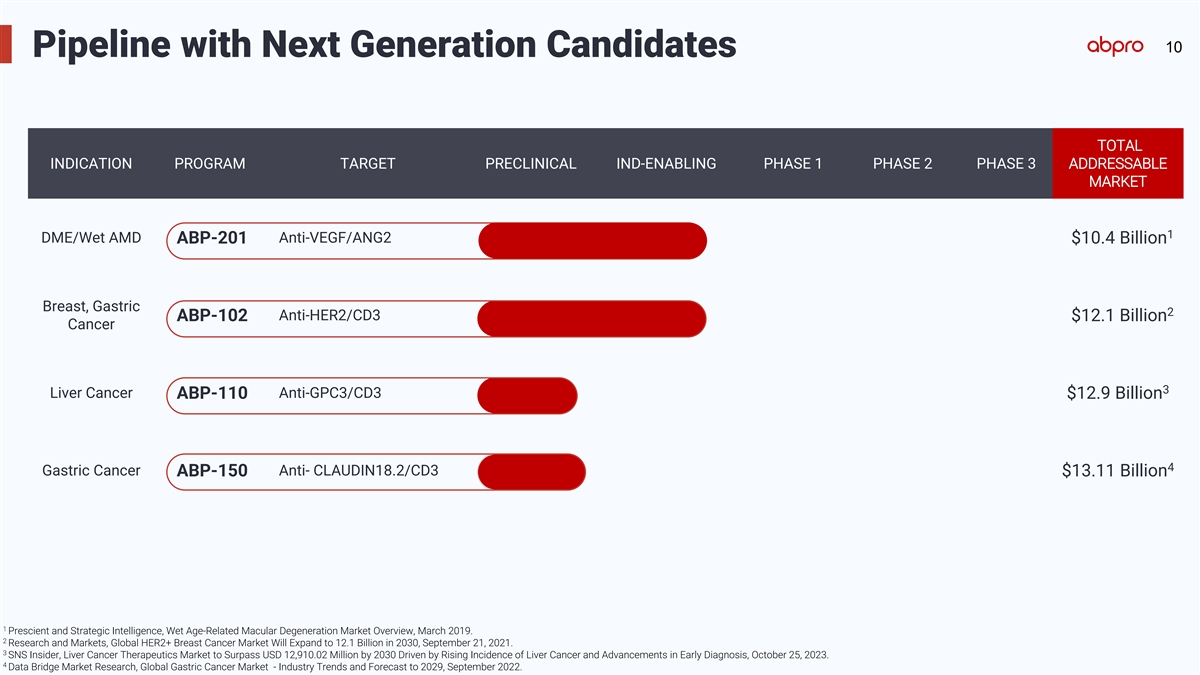
Task: Select the ABP-110 program label
Action: [211, 394]
